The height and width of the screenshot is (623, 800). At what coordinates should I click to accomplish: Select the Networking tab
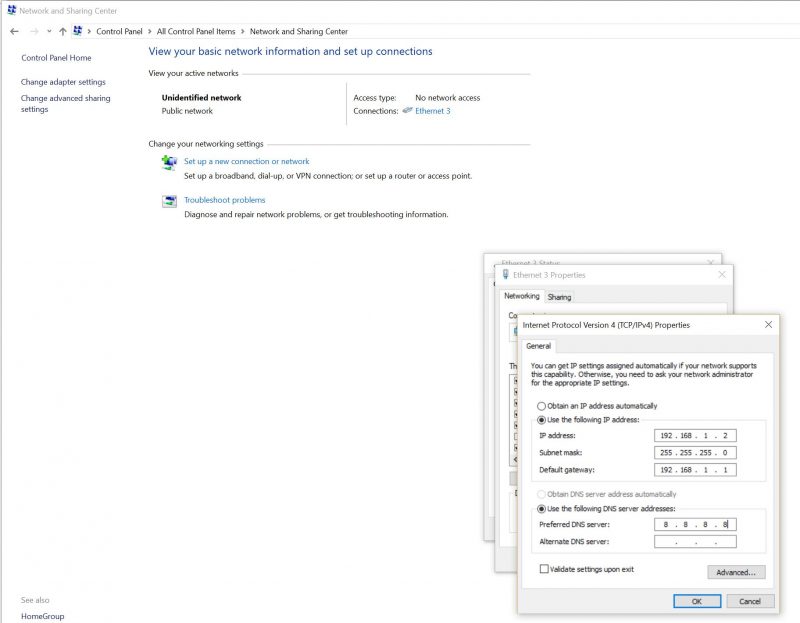coord(521,296)
